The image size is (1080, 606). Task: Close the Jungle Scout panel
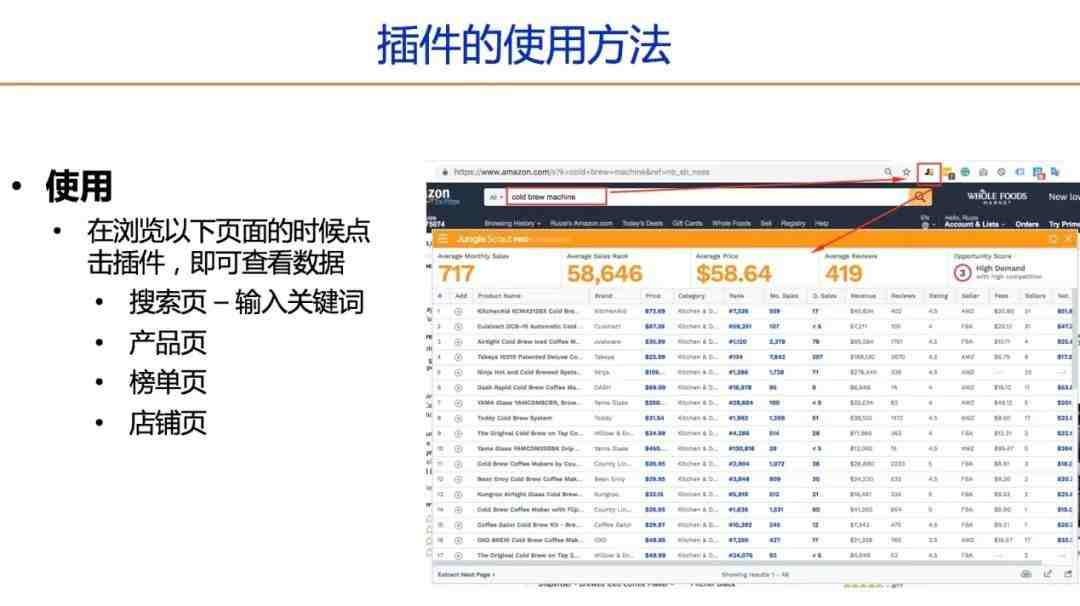pos(1068,239)
